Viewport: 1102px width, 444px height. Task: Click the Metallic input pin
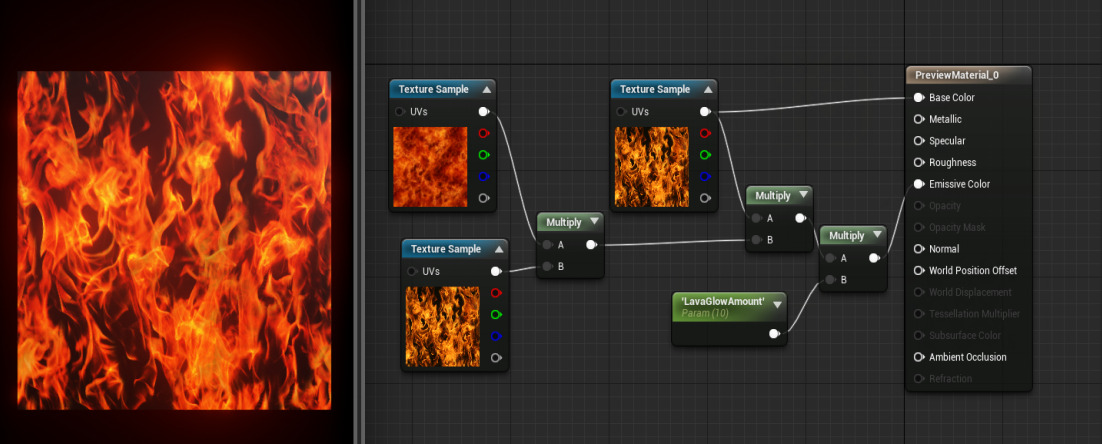[918, 119]
